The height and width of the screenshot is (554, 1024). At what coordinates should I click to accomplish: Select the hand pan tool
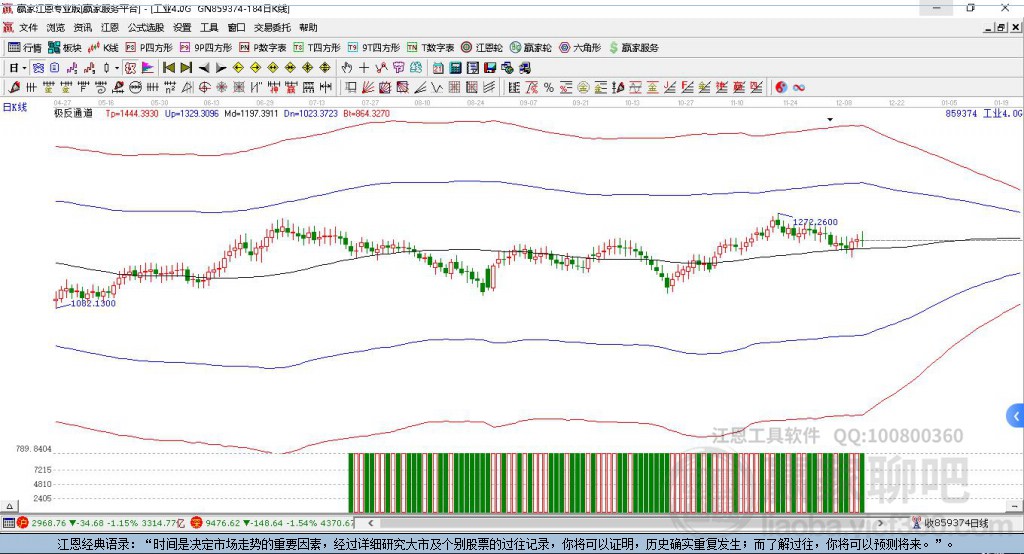pyautogui.click(x=347, y=67)
